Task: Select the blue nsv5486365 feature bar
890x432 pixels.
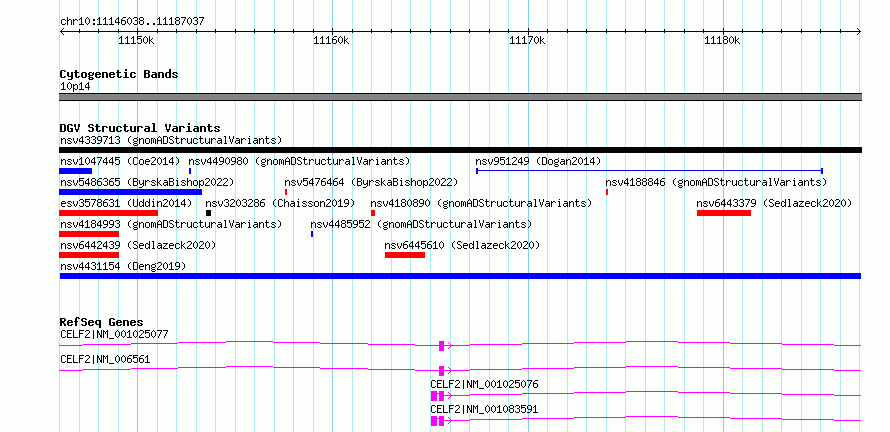Action: coord(131,192)
